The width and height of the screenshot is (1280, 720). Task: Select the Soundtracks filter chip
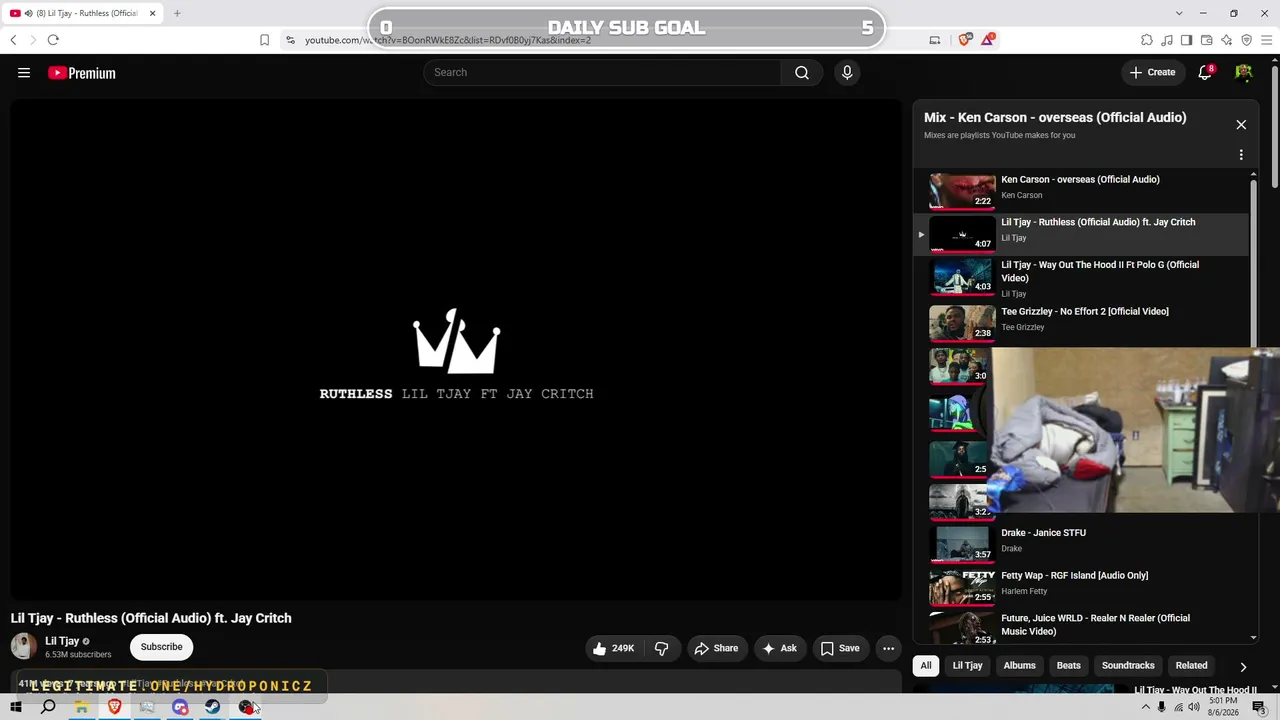(1128, 665)
